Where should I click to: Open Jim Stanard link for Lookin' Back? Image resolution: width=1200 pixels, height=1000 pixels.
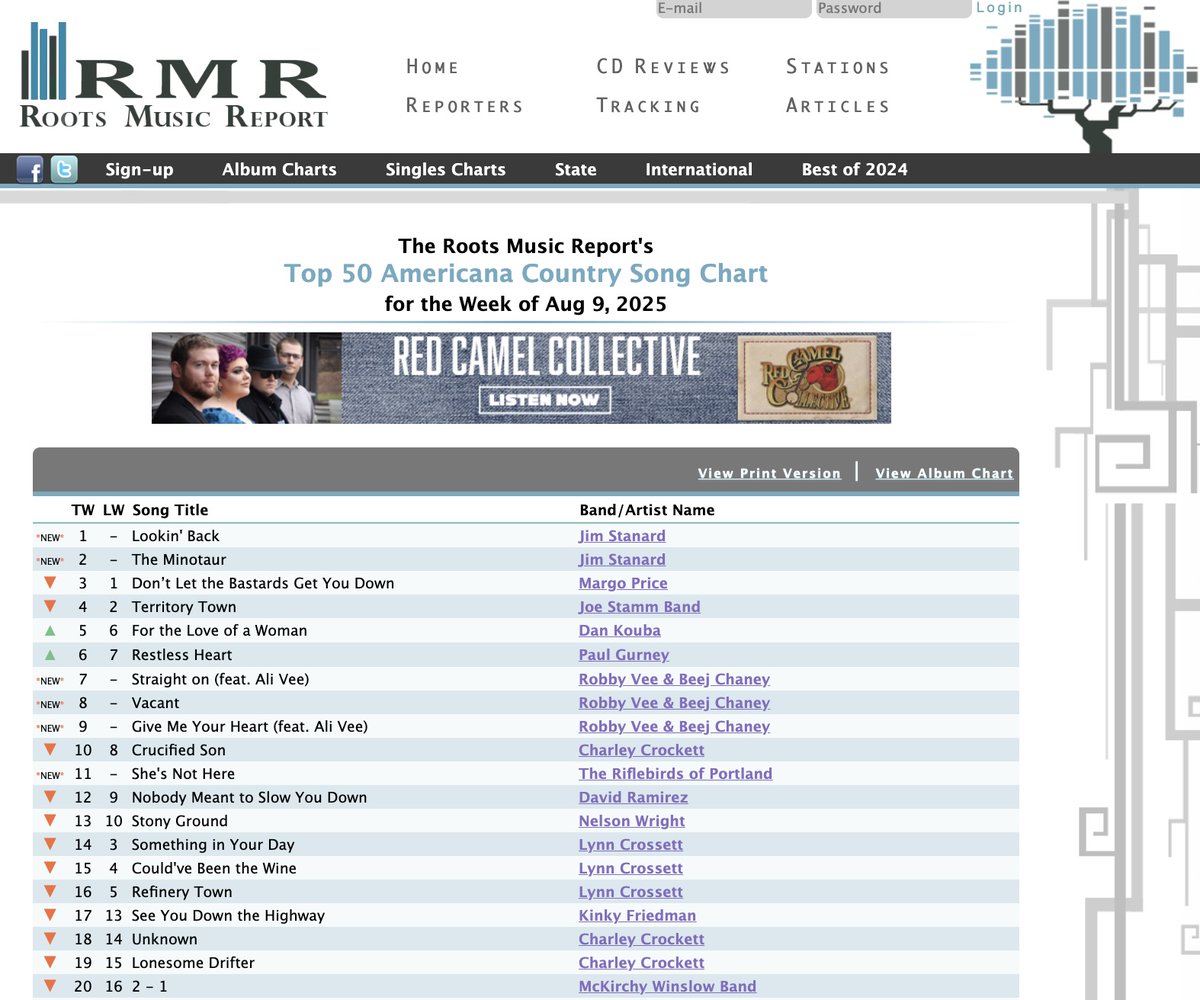pyautogui.click(x=622, y=536)
